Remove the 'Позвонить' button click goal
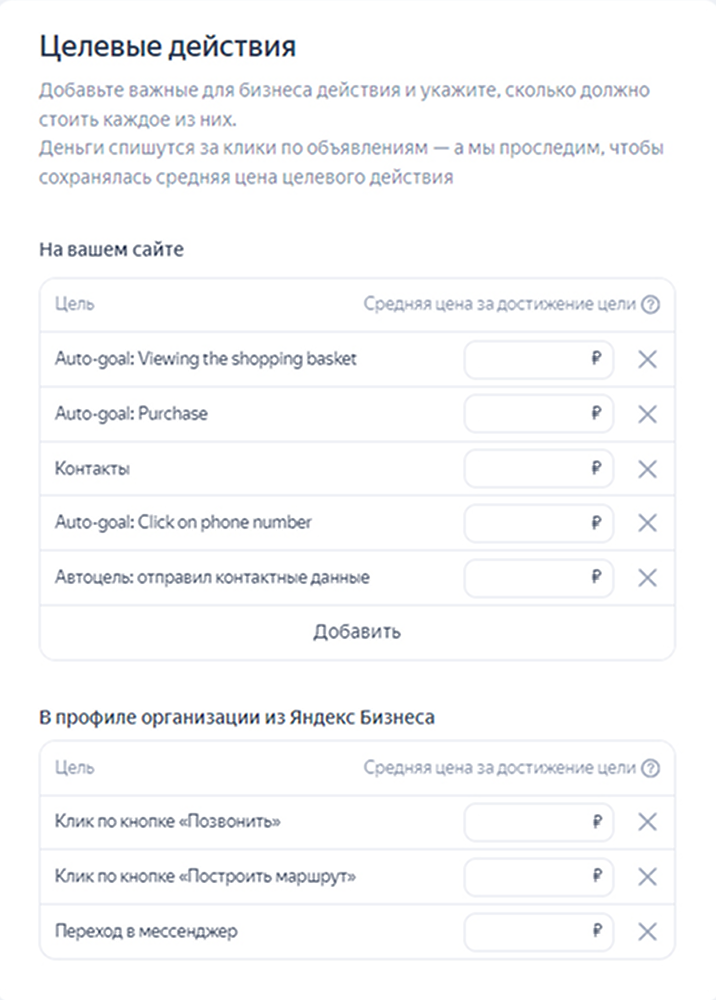 (647, 822)
